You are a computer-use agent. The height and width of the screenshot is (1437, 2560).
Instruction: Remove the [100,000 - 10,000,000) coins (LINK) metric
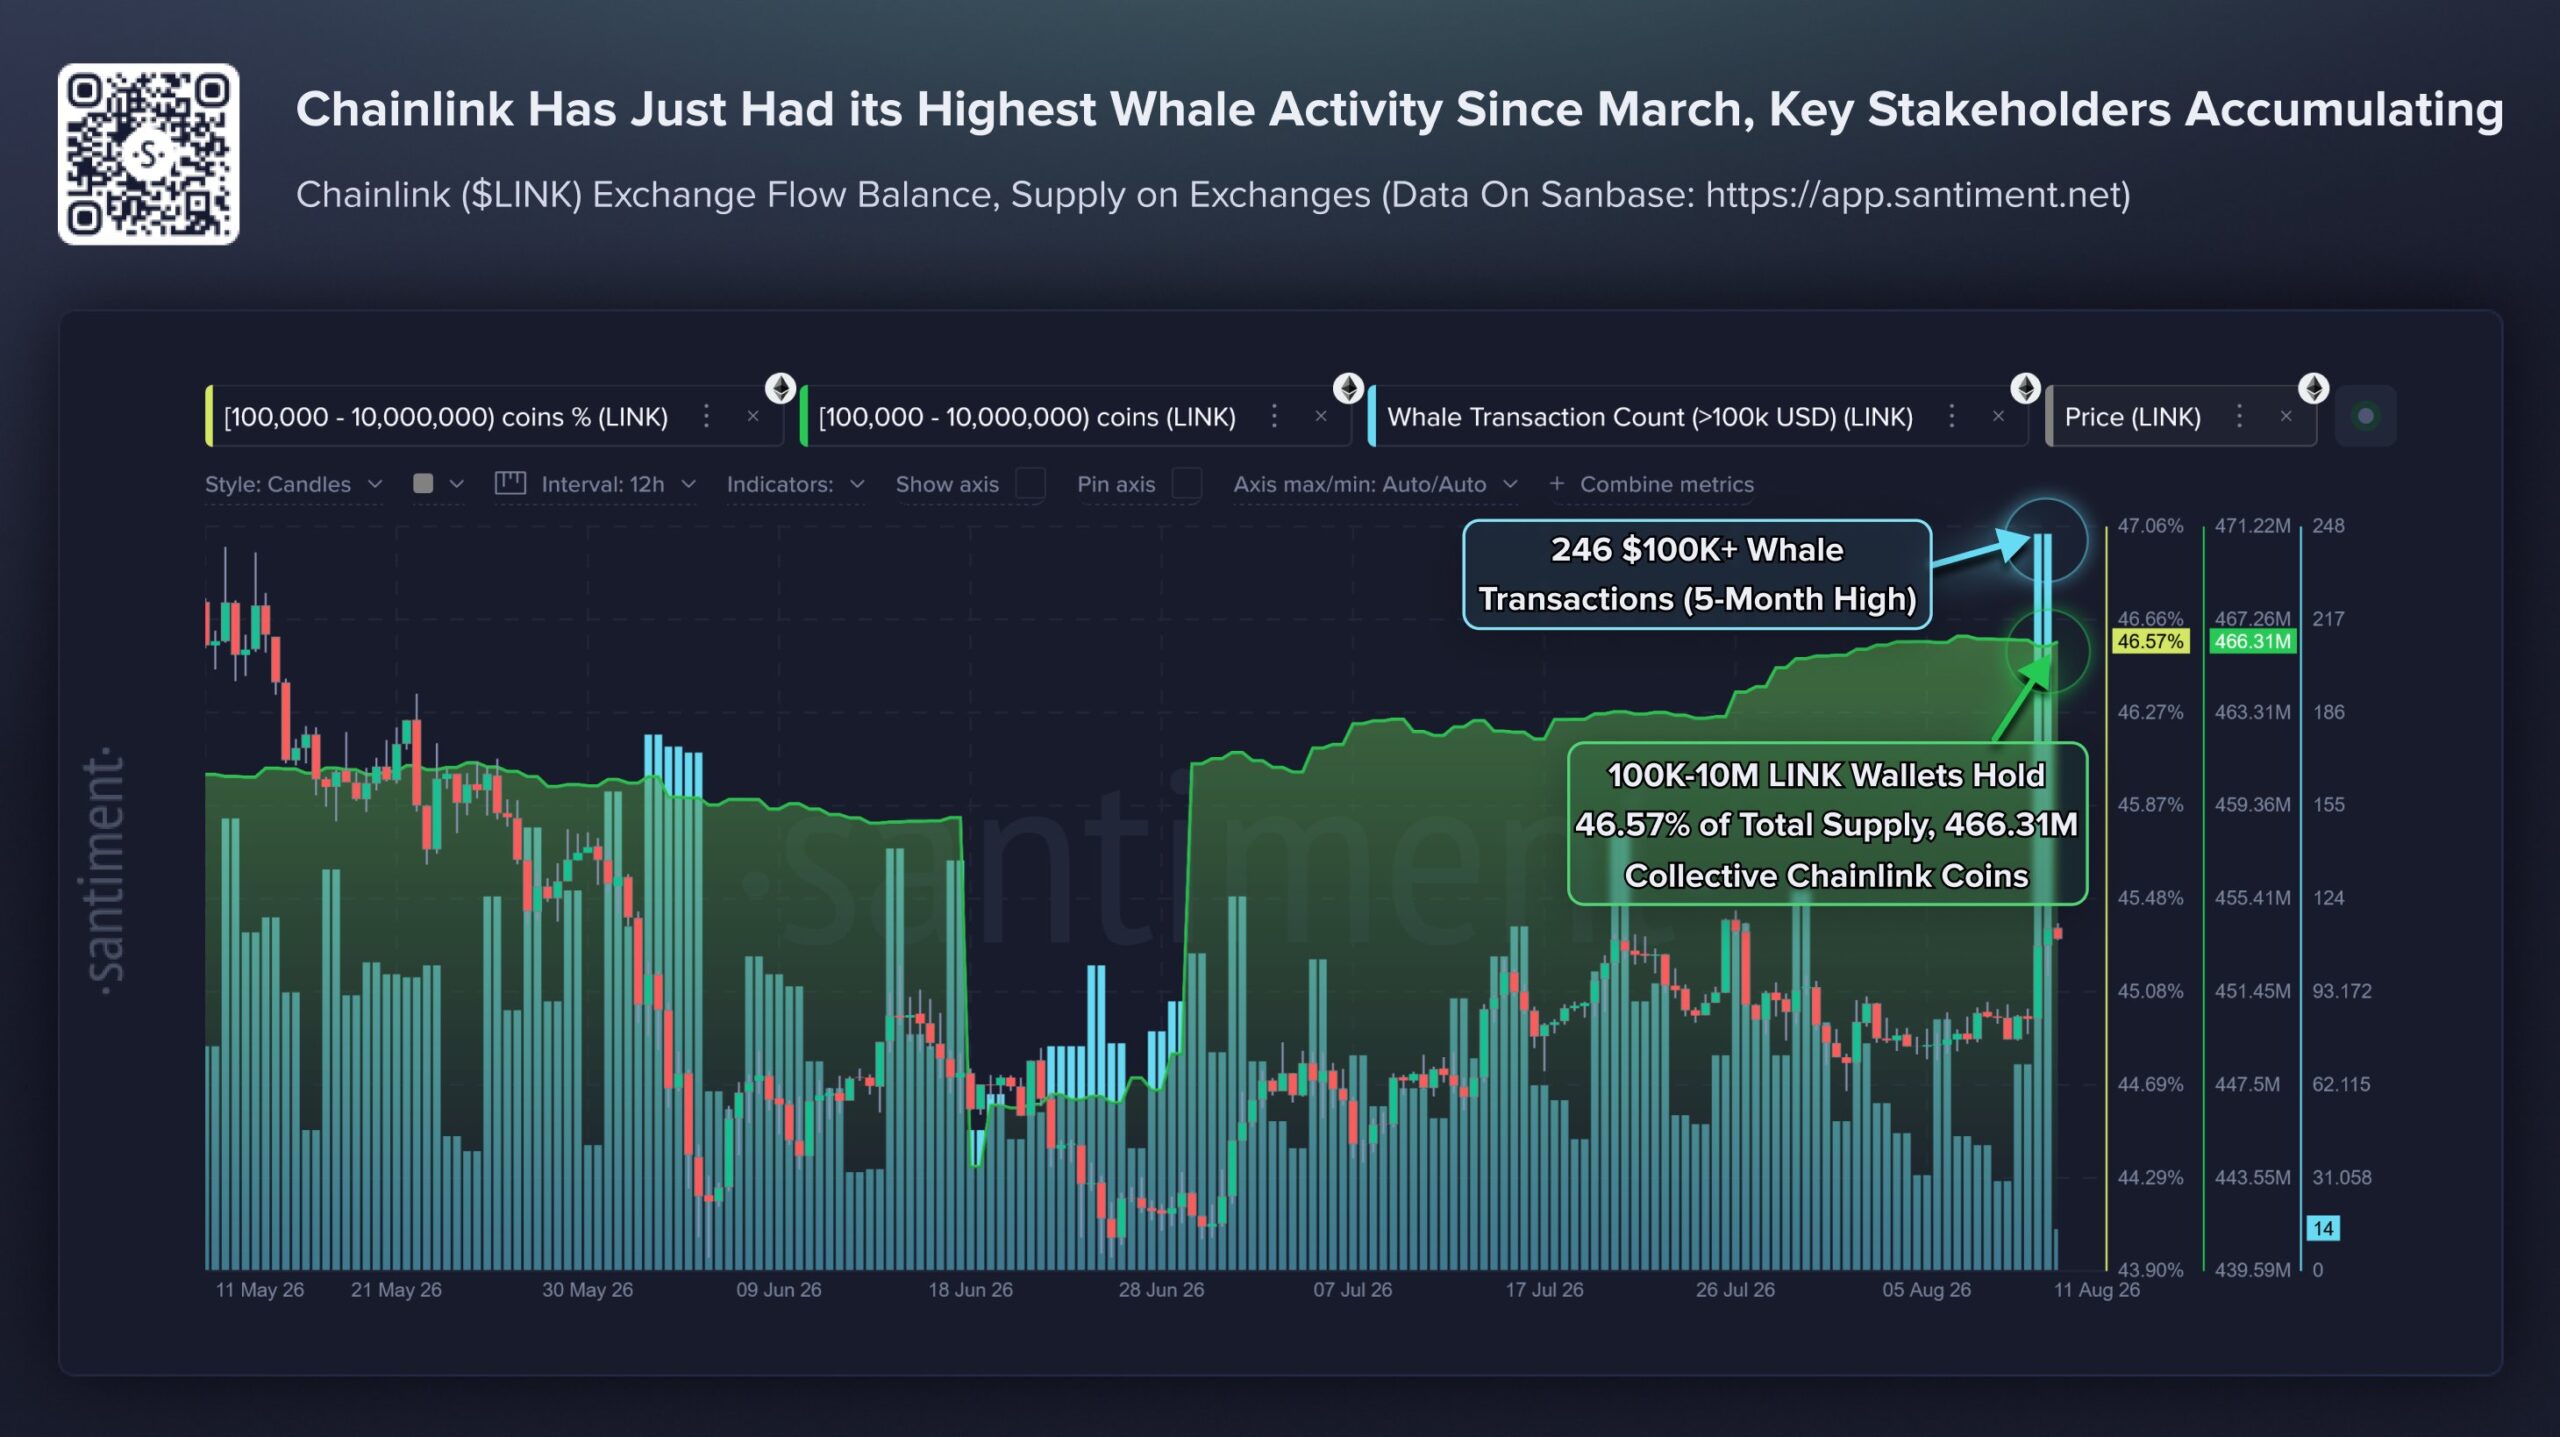(x=1321, y=416)
